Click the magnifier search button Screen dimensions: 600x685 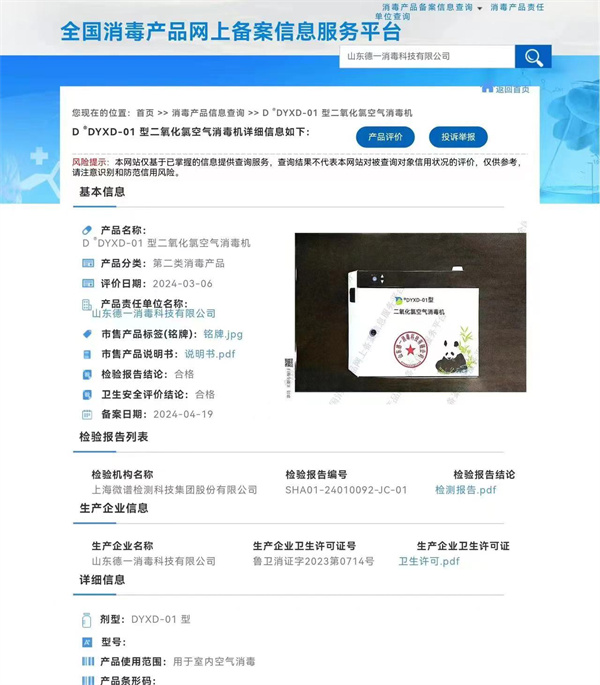pos(533,57)
